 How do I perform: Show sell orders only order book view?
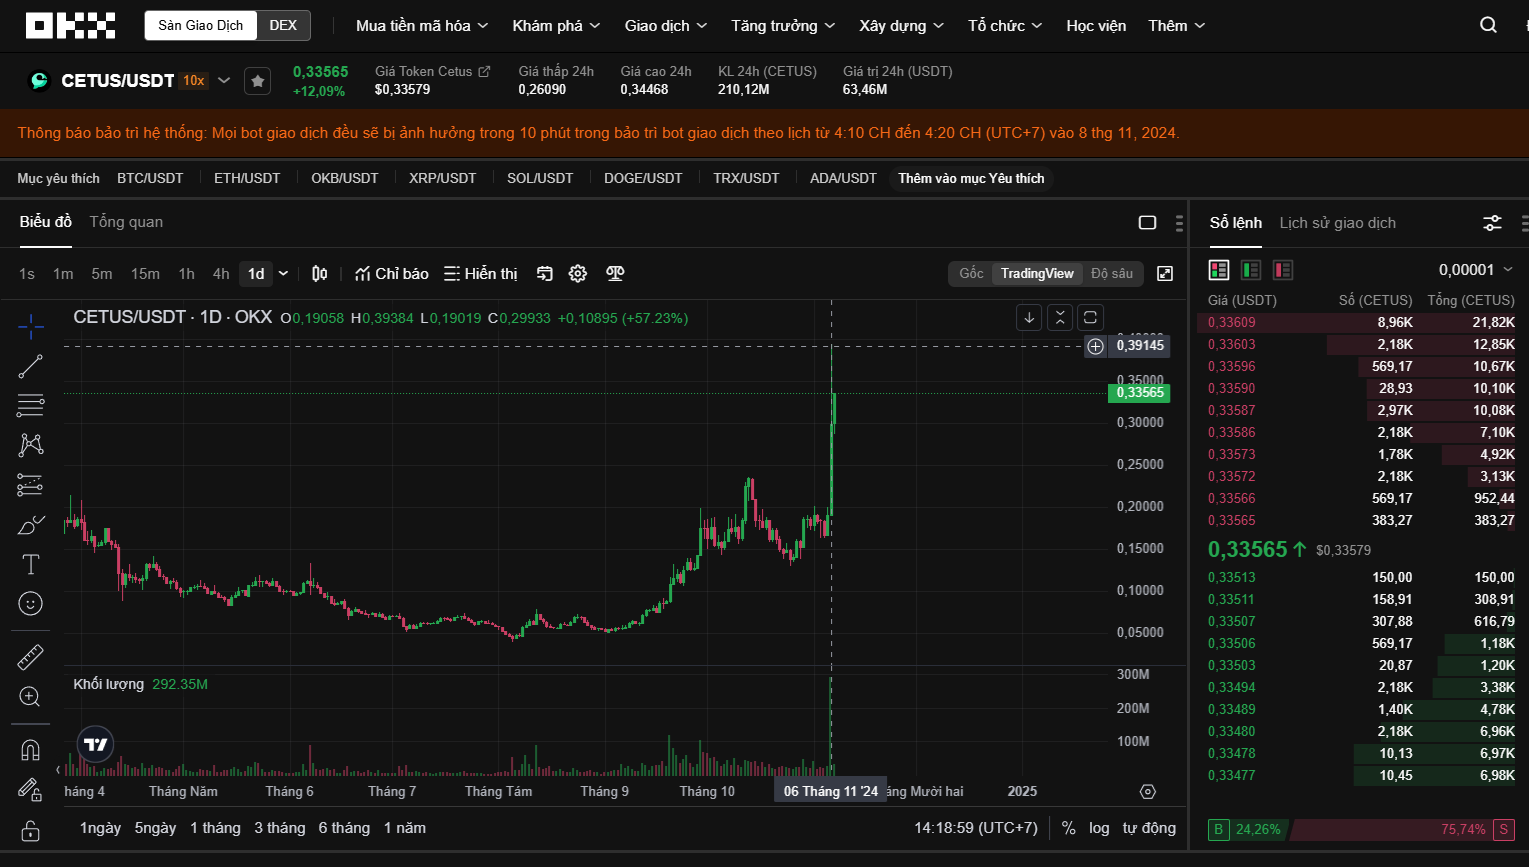click(1283, 270)
